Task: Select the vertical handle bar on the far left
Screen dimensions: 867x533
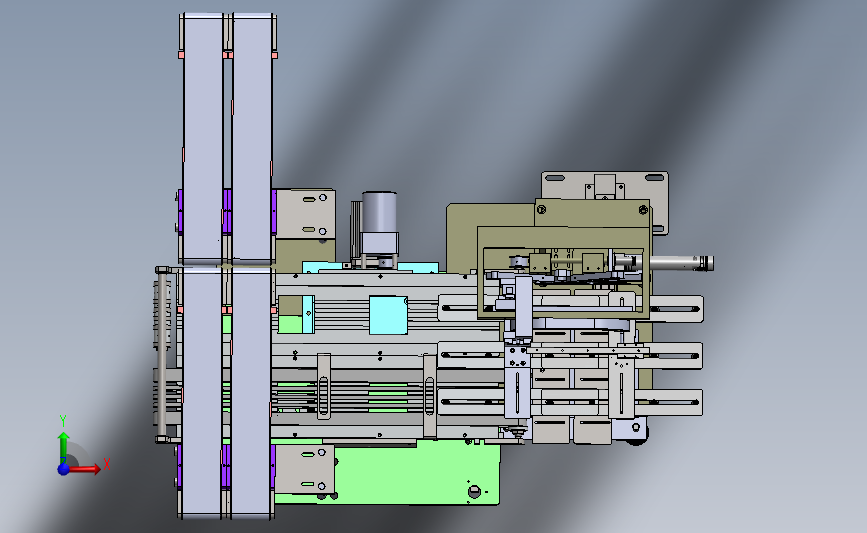Action: (161, 354)
